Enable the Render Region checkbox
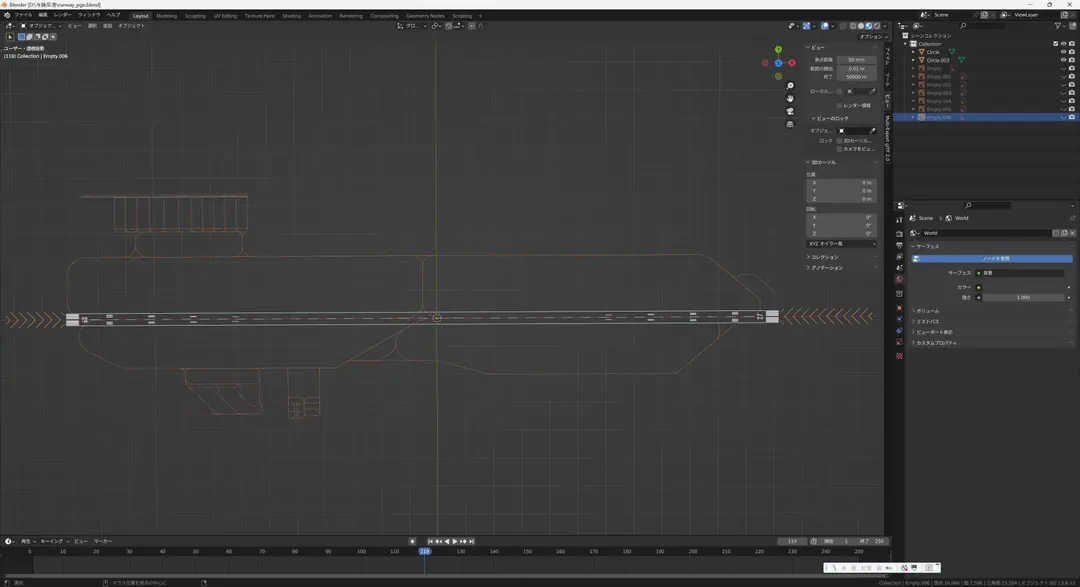 click(x=840, y=105)
